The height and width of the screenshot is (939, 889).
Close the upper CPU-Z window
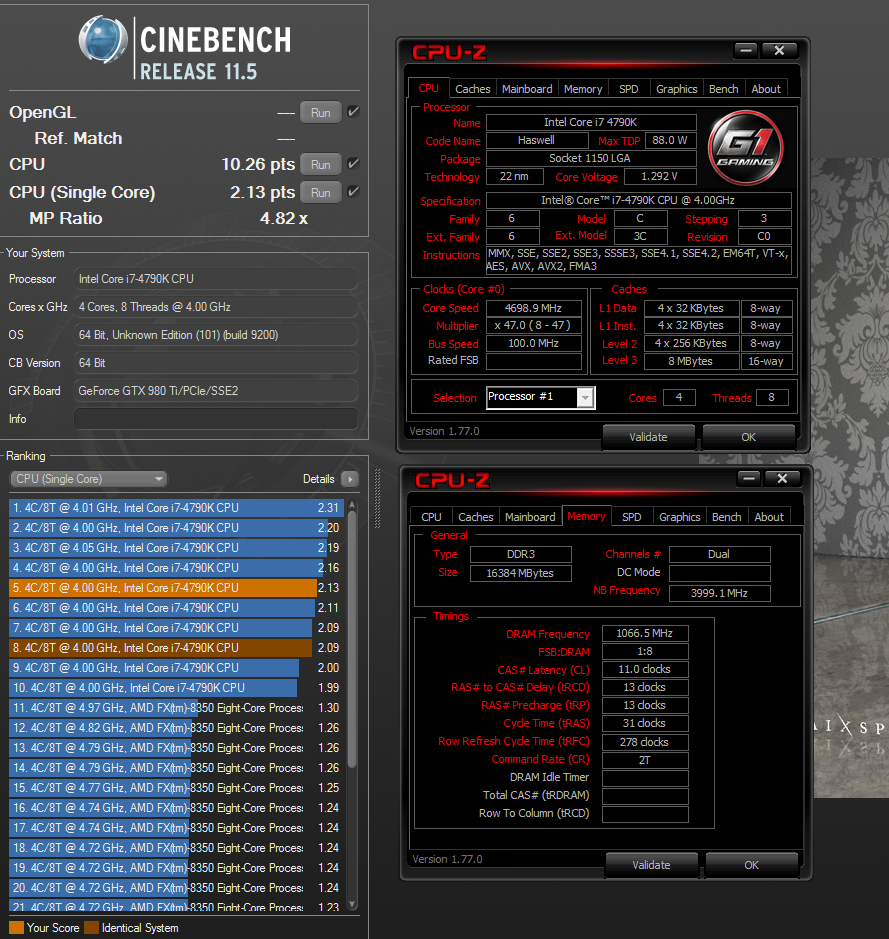point(779,50)
